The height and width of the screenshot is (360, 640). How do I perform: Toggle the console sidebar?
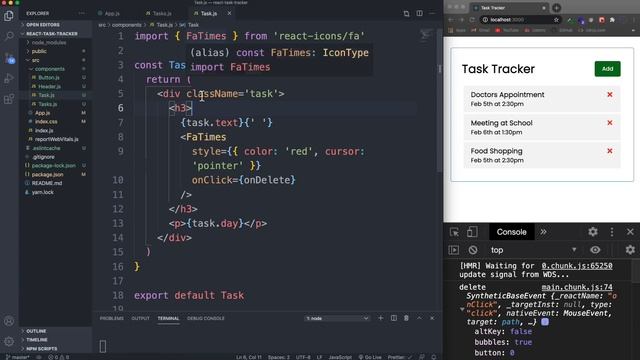[454, 250]
